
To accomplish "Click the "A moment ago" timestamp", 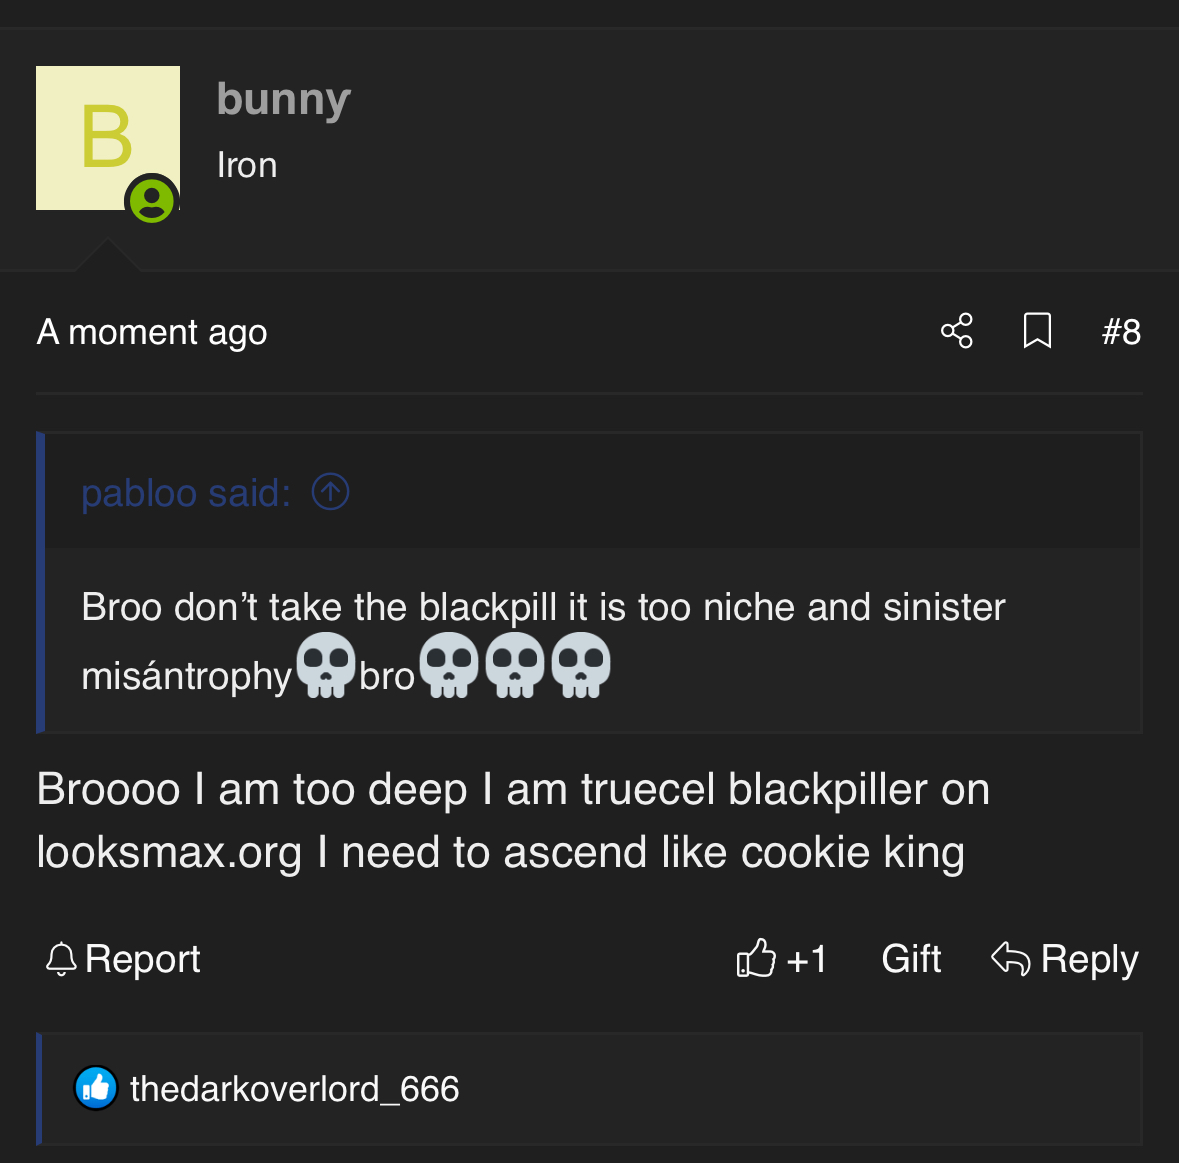I will (x=152, y=332).
